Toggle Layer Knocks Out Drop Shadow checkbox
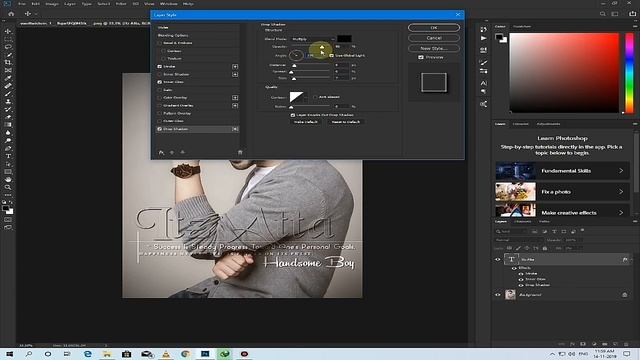The width and height of the screenshot is (640, 360). 293,116
